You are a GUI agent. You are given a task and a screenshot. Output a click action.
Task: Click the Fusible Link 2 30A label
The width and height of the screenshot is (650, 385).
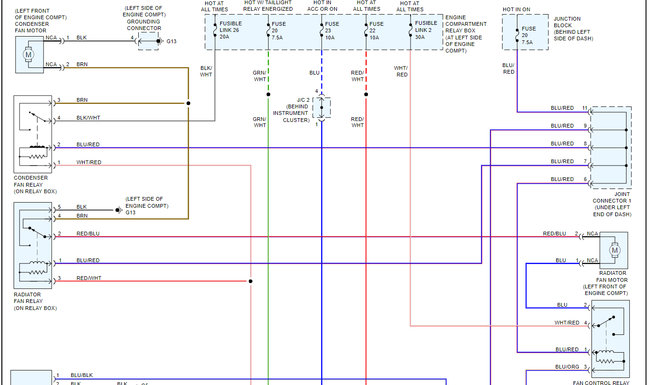coord(426,30)
